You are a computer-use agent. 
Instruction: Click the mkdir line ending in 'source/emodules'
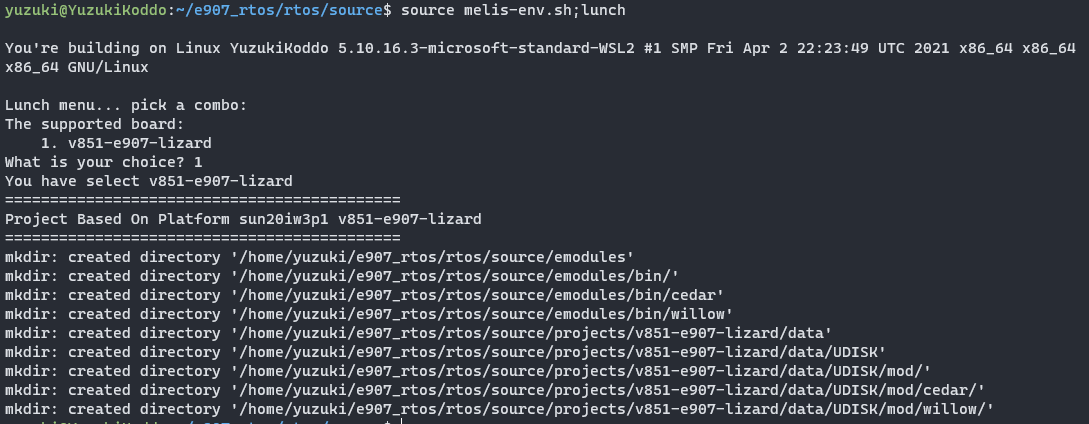coord(319,257)
